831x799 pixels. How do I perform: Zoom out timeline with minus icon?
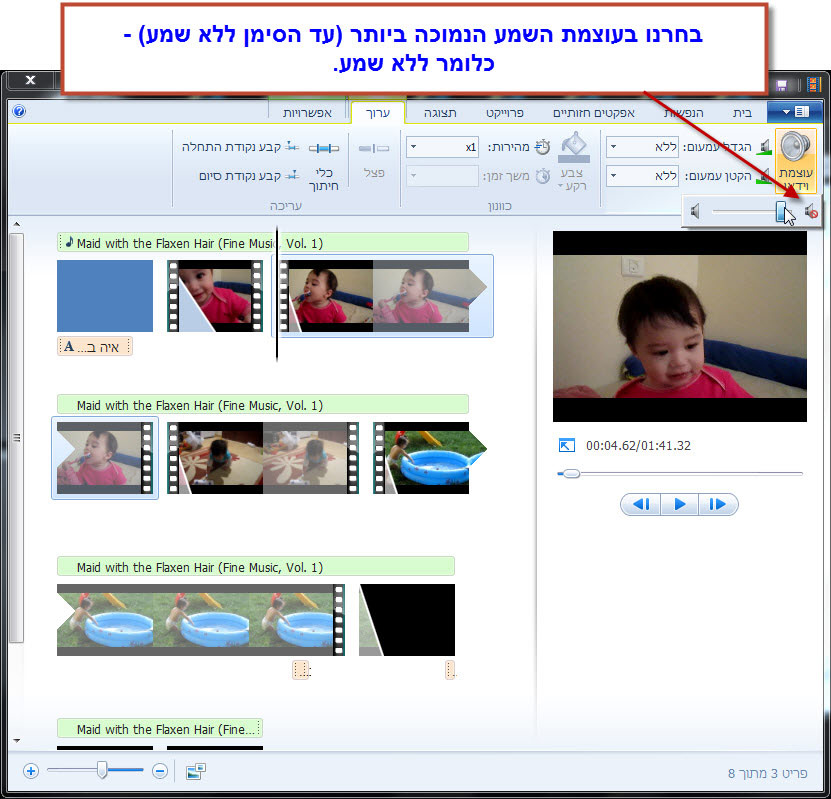click(x=160, y=771)
